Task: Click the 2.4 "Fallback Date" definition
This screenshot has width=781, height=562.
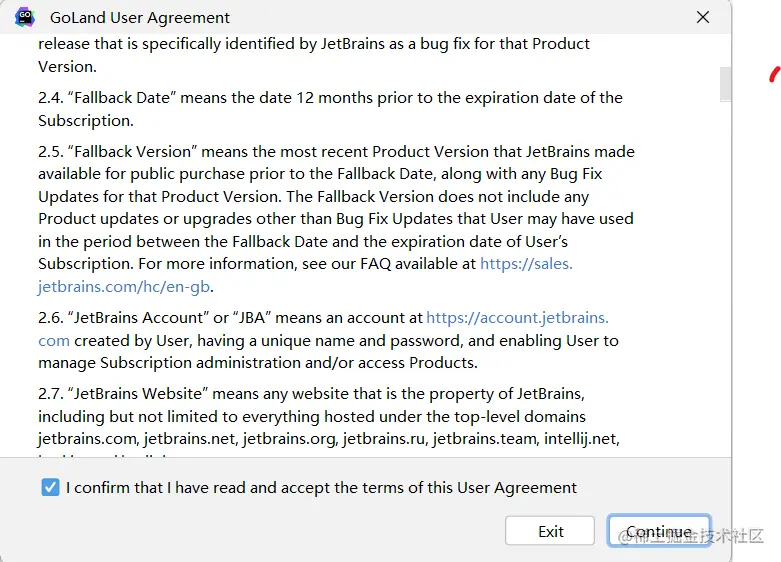Action: [x=330, y=98]
